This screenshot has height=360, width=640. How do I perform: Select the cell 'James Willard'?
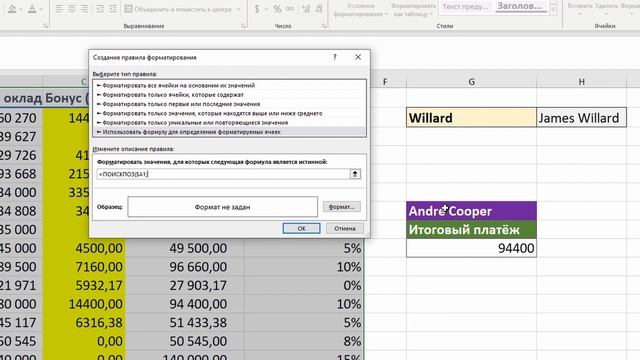coord(582,118)
